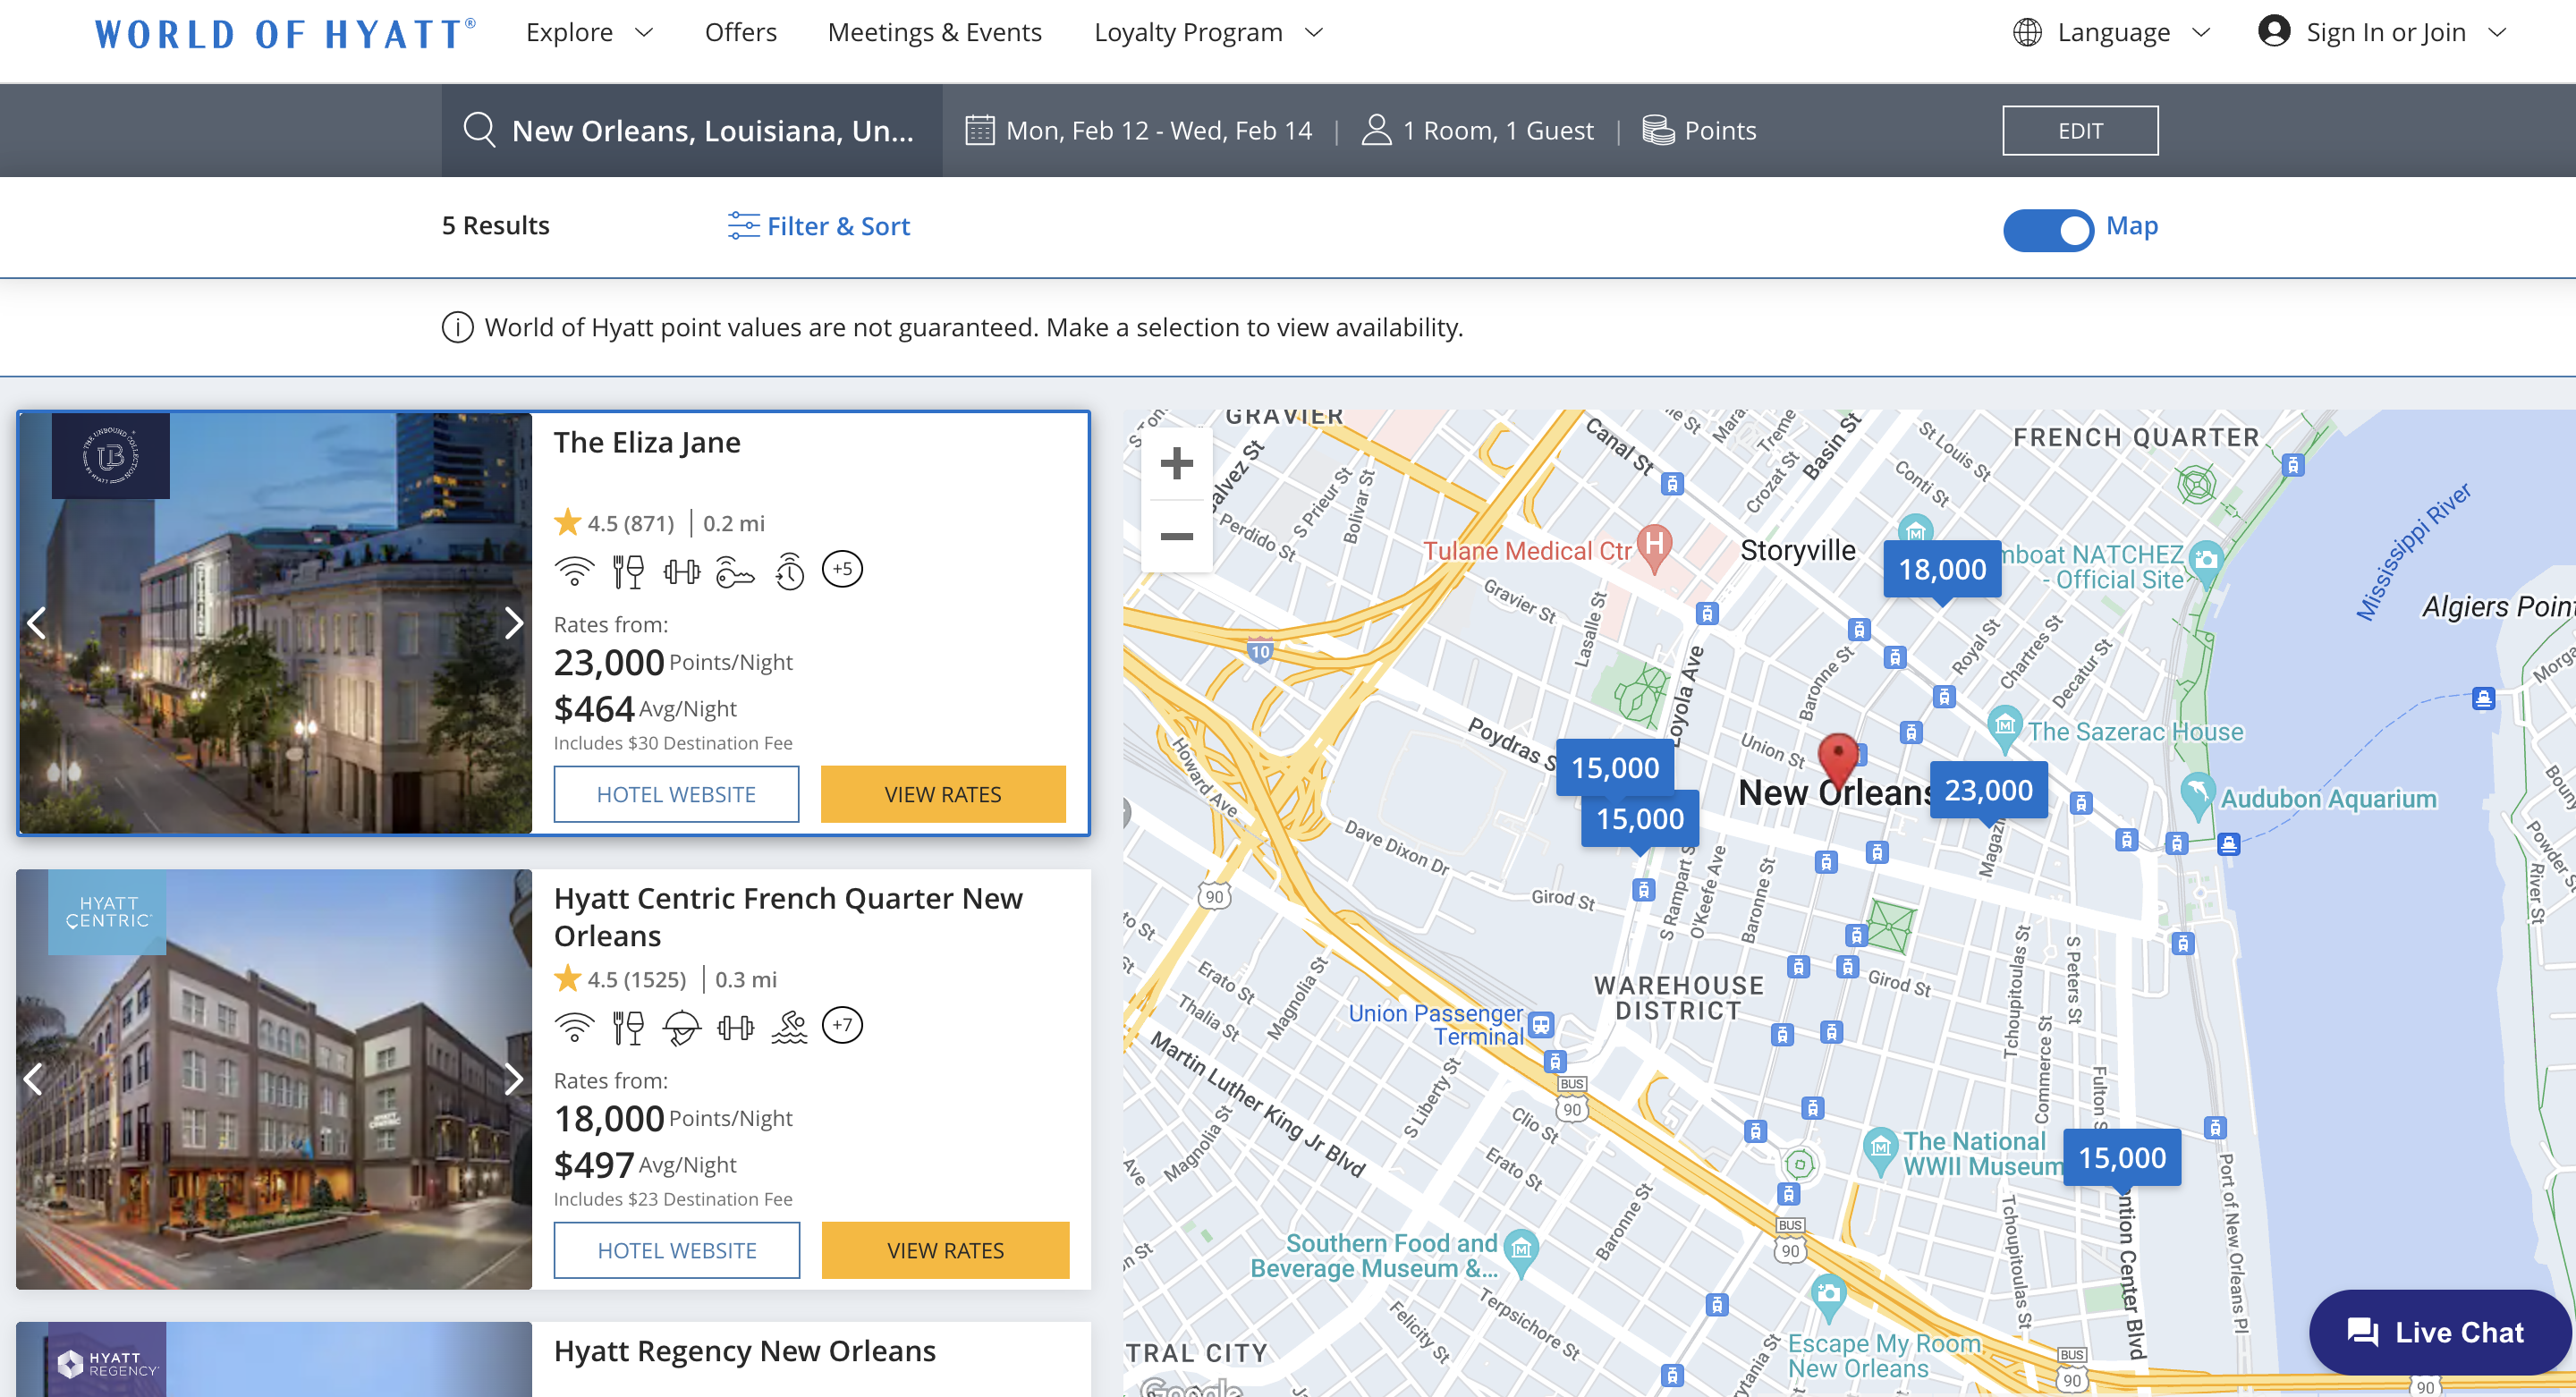The width and height of the screenshot is (2576, 1397).
Task: Click Hyatt Centric room service icon
Action: (x=682, y=1027)
